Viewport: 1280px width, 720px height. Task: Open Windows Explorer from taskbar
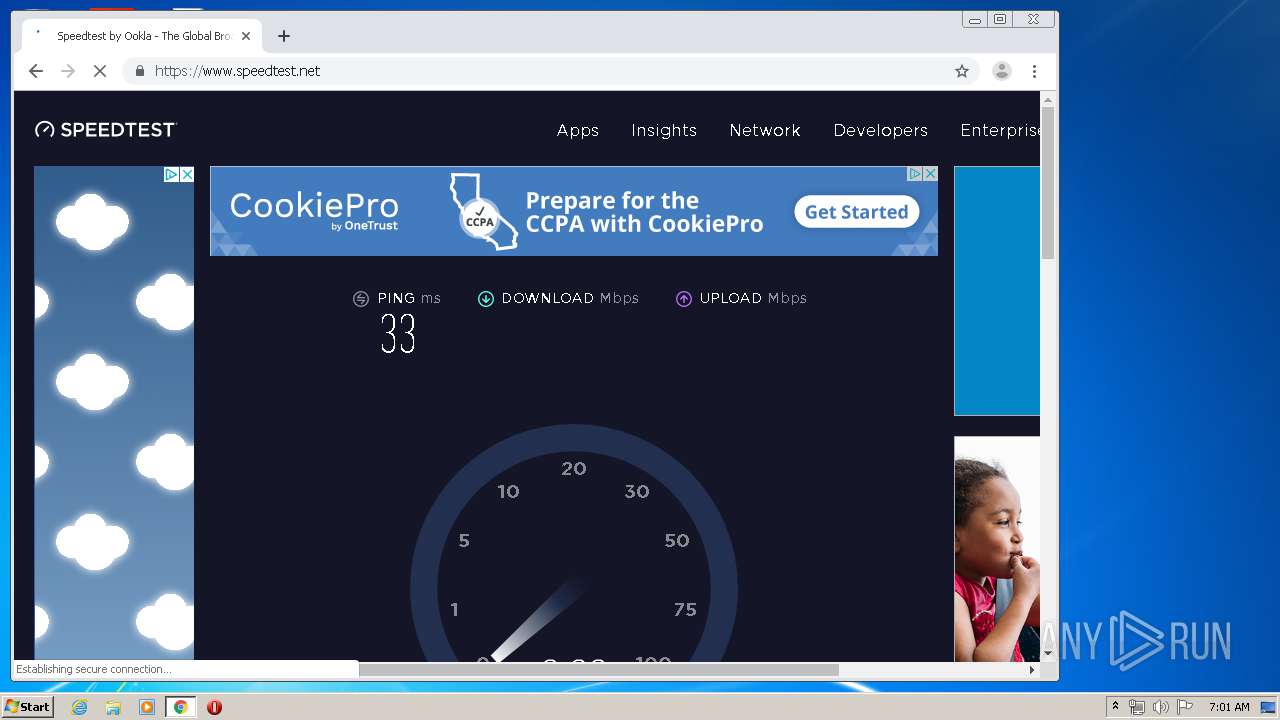[113, 707]
